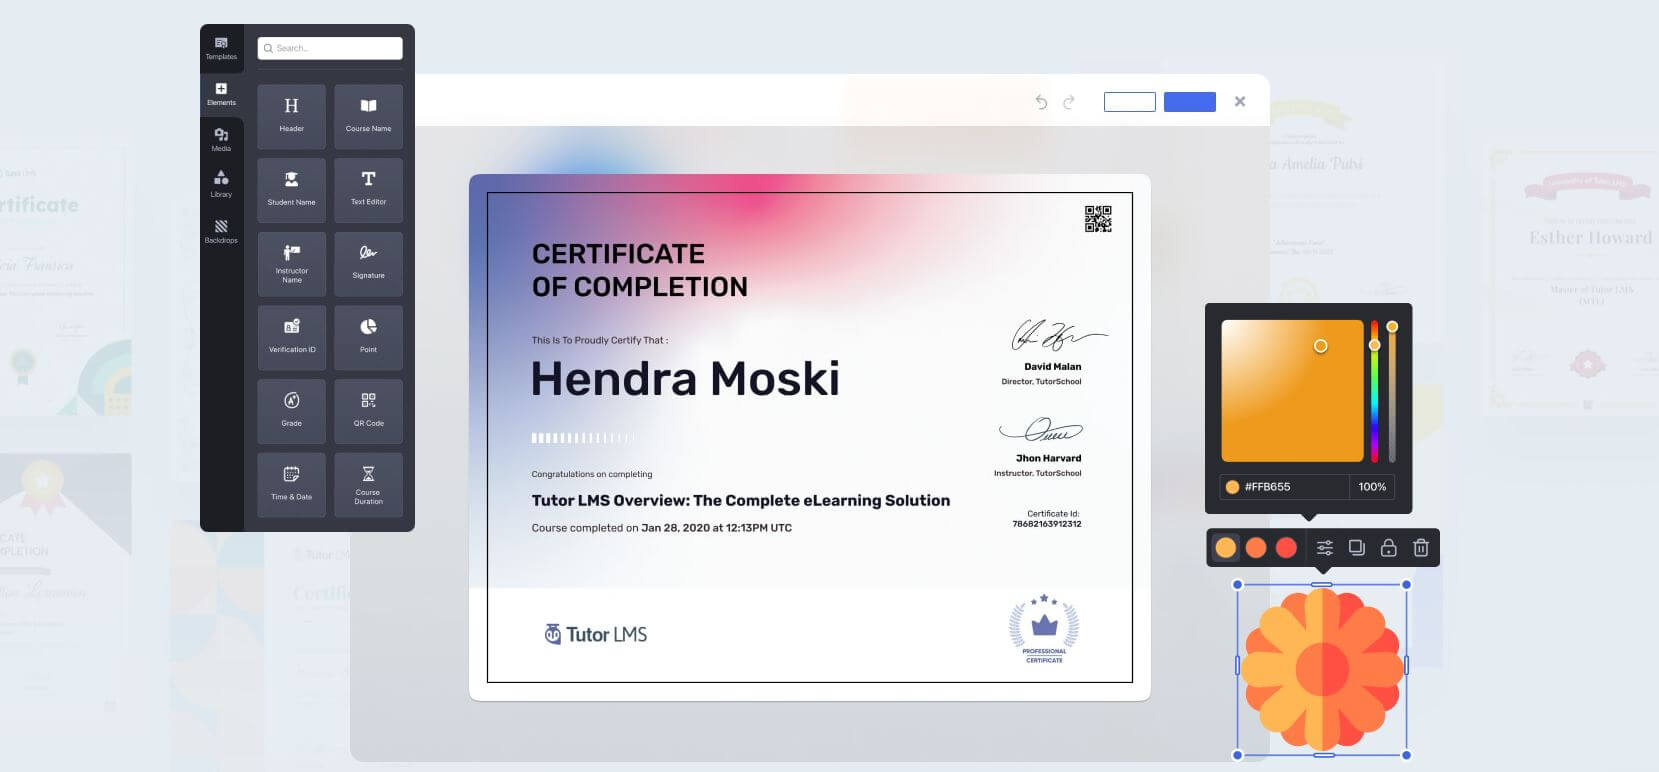
Task: Add the Grade element
Action: tap(291, 411)
